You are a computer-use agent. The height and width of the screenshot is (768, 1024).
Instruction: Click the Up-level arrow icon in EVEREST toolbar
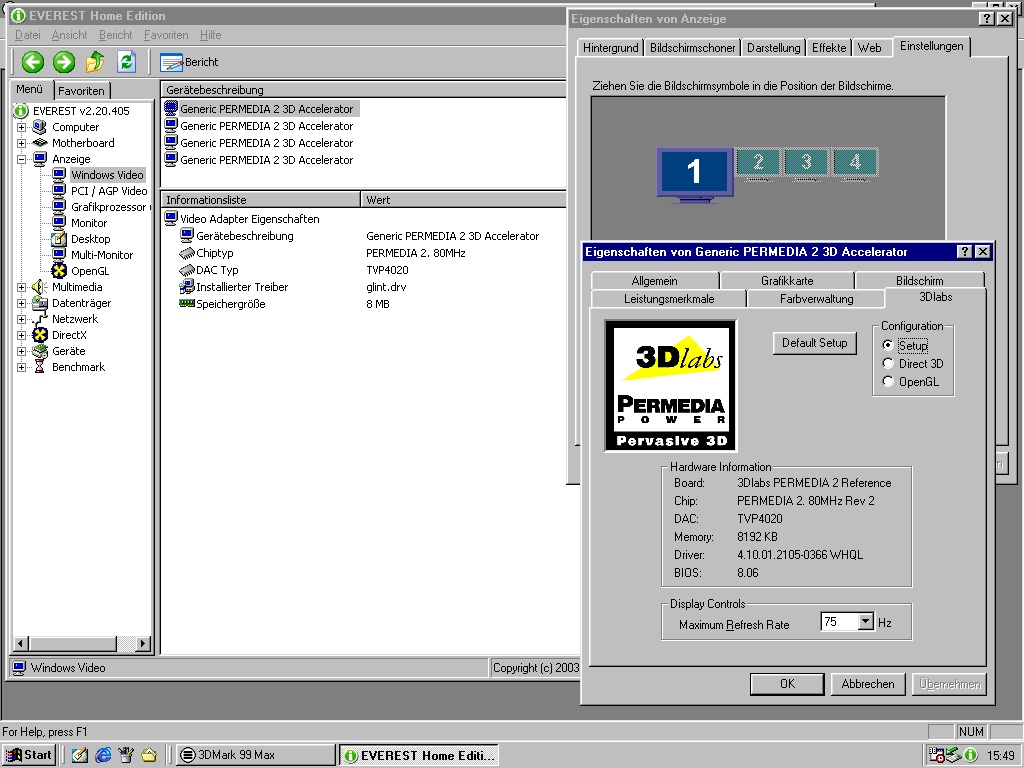click(x=95, y=62)
